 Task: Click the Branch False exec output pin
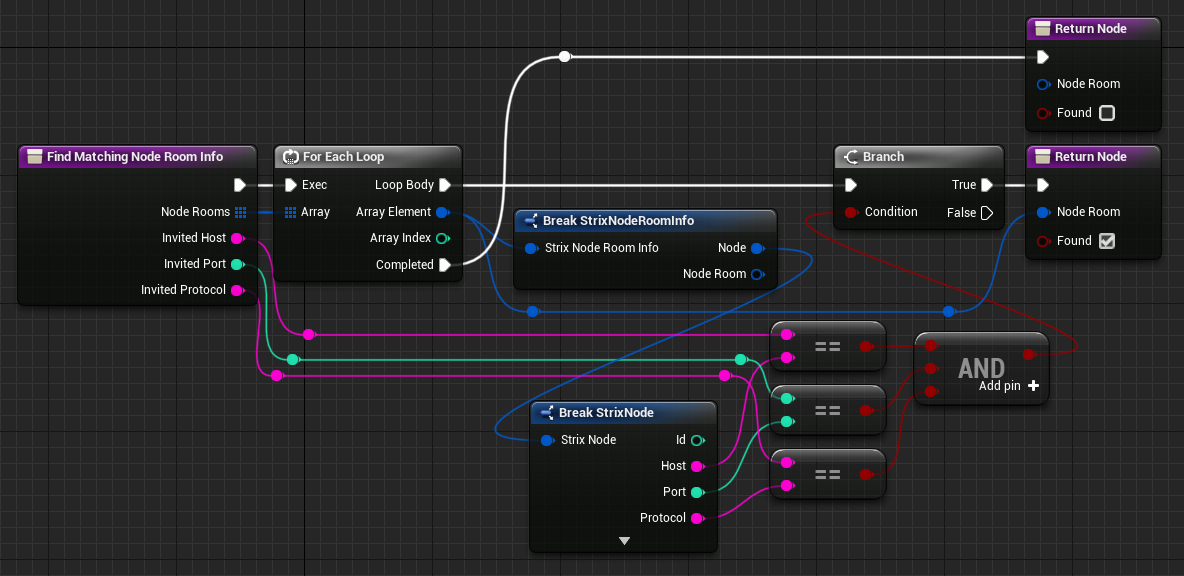pos(985,213)
